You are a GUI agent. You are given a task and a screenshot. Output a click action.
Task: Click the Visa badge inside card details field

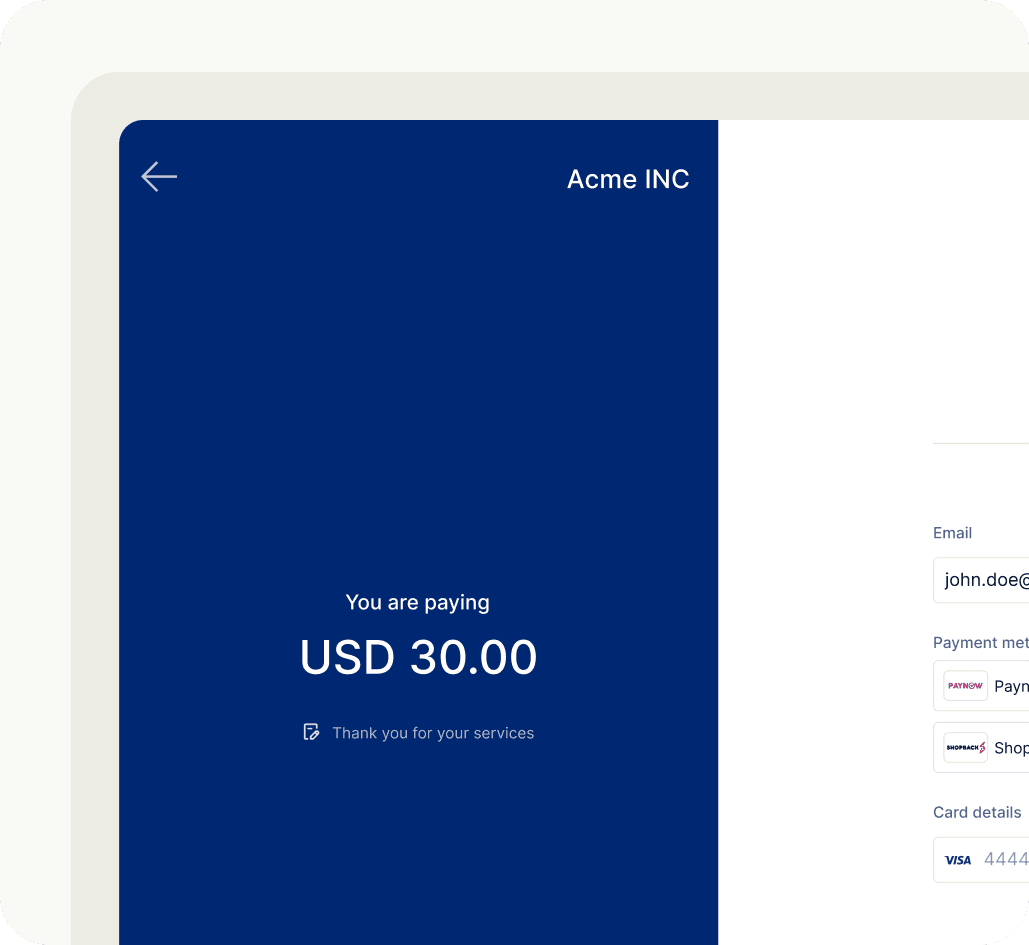coord(957,859)
